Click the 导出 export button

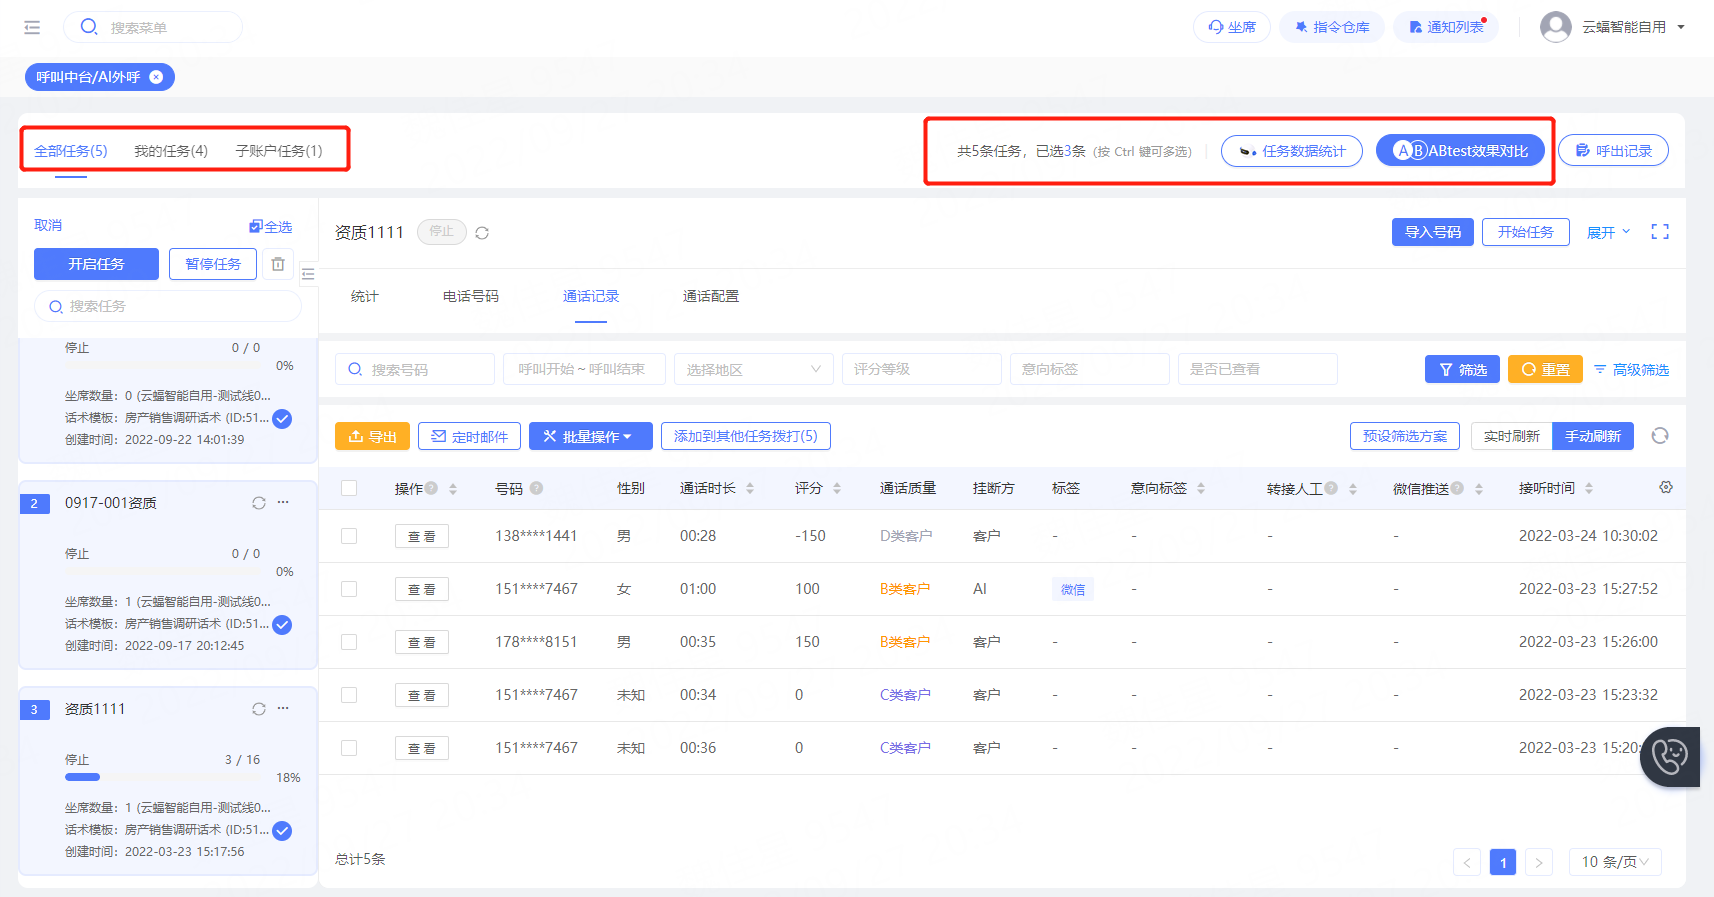coord(372,436)
